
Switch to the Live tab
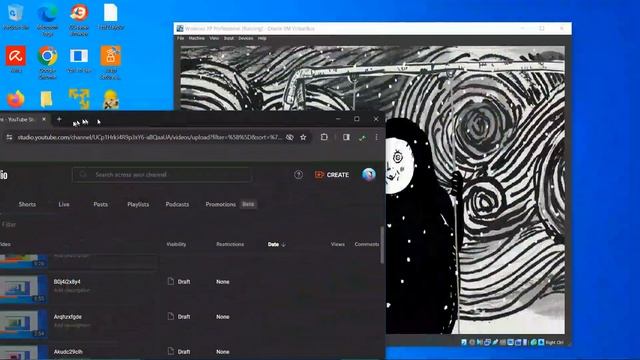[x=64, y=204]
